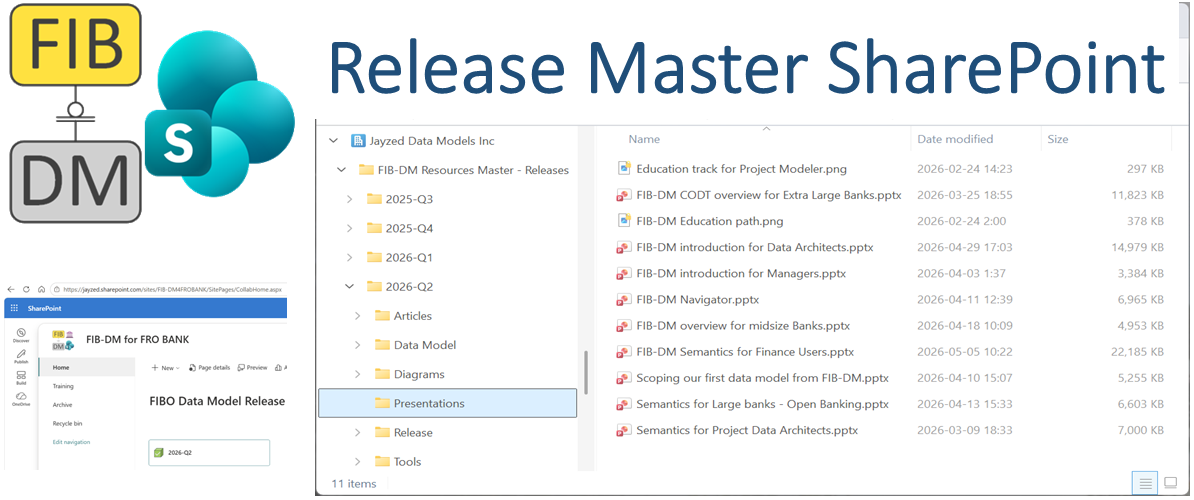Image resolution: width=1194 pixels, height=500 pixels.
Task: Select Home in the site navigation
Action: coord(86,368)
